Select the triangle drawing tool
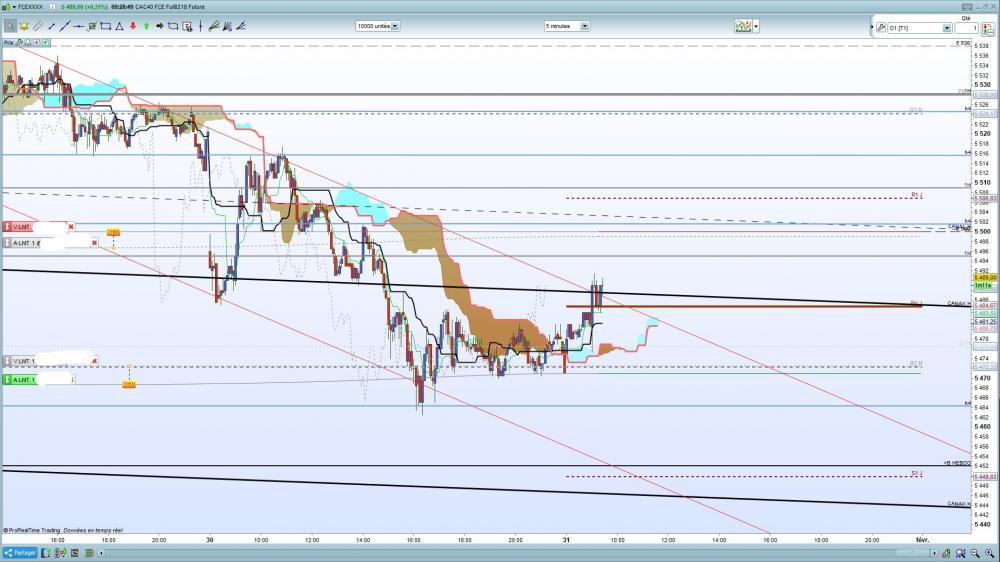This screenshot has height=562, width=1000. coord(119,26)
